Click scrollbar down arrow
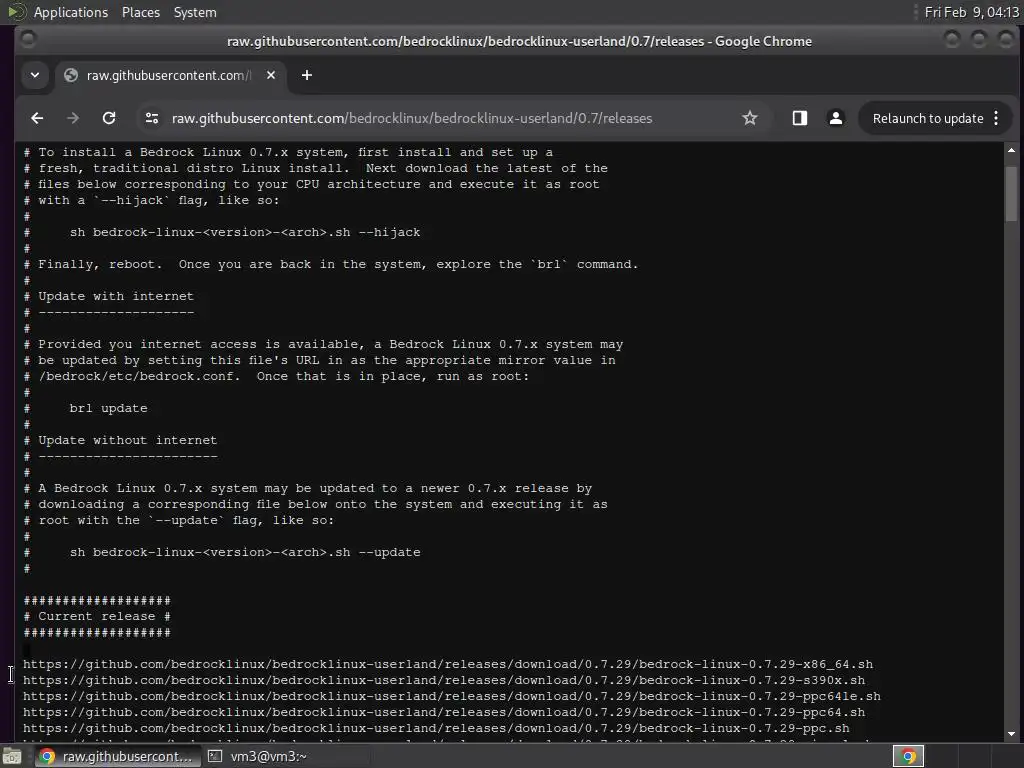Viewport: 1024px width, 768px height. coord(1011,733)
